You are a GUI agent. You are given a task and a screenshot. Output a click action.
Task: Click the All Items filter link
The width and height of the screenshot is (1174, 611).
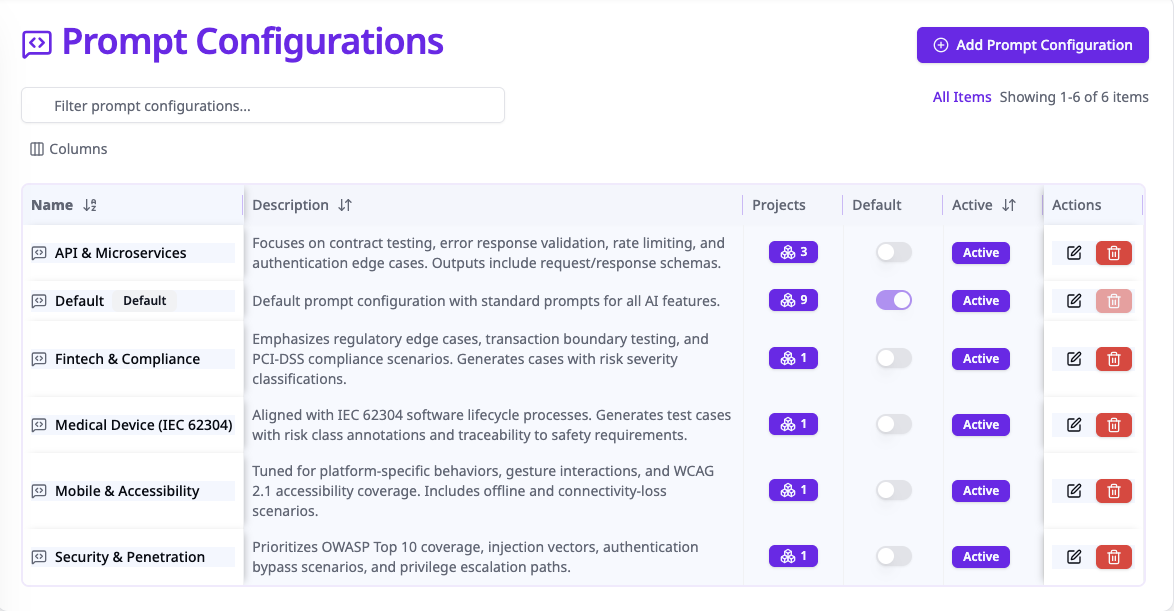962,97
